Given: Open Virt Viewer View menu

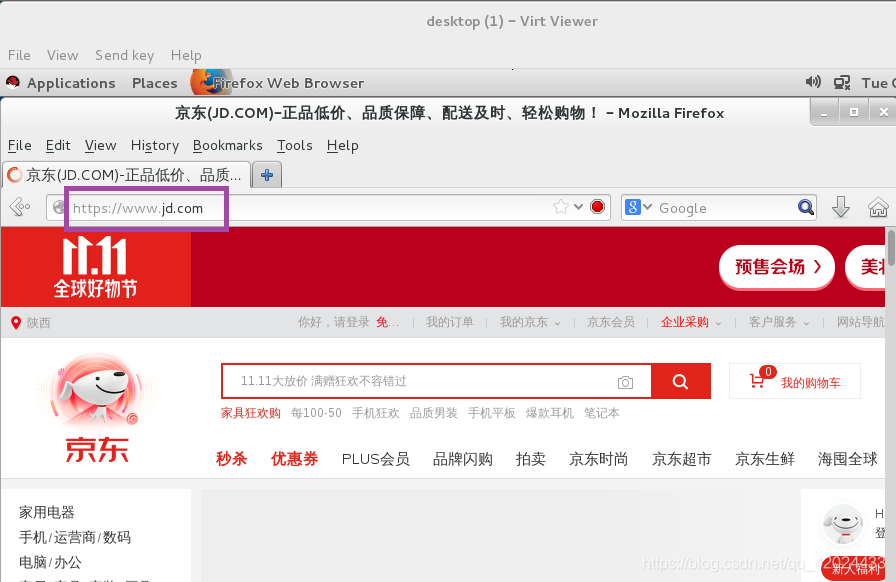Looking at the screenshot, I should tap(62, 55).
